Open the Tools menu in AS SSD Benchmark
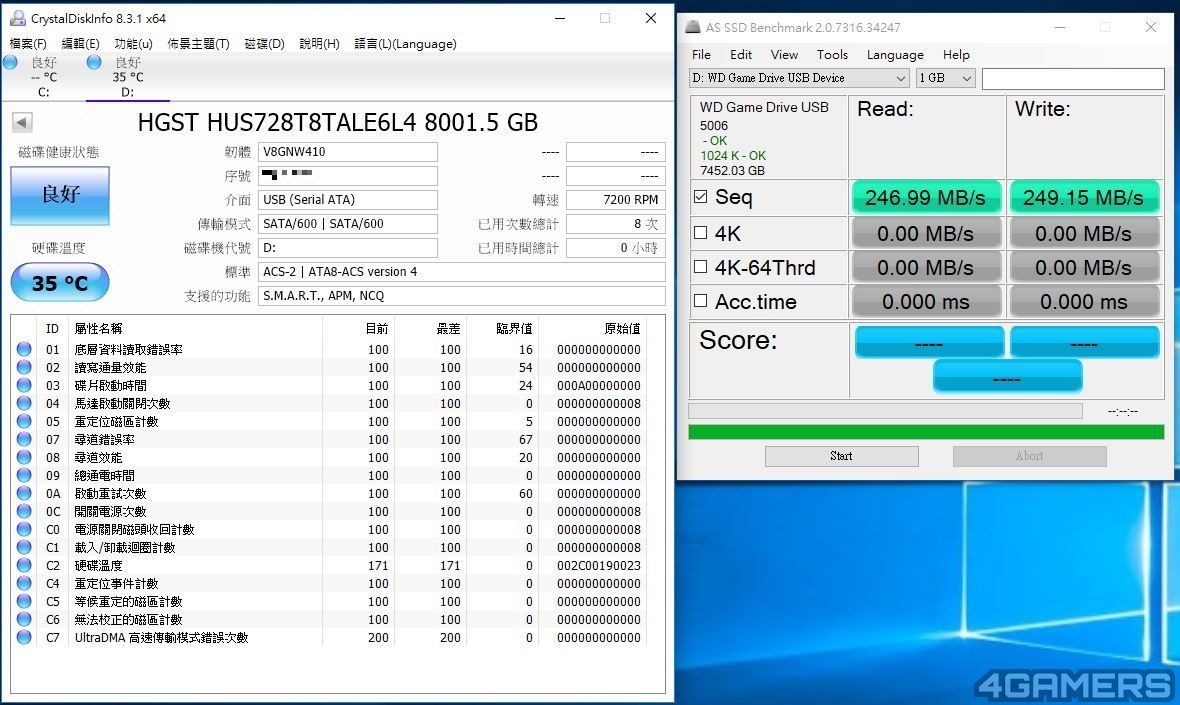This screenshot has width=1180, height=705. click(832, 55)
